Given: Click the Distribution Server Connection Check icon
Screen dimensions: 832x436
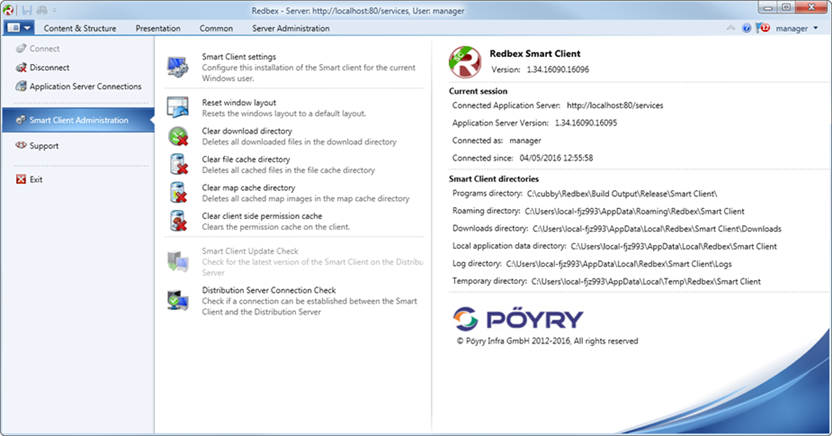Looking at the screenshot, I should coord(178,296).
